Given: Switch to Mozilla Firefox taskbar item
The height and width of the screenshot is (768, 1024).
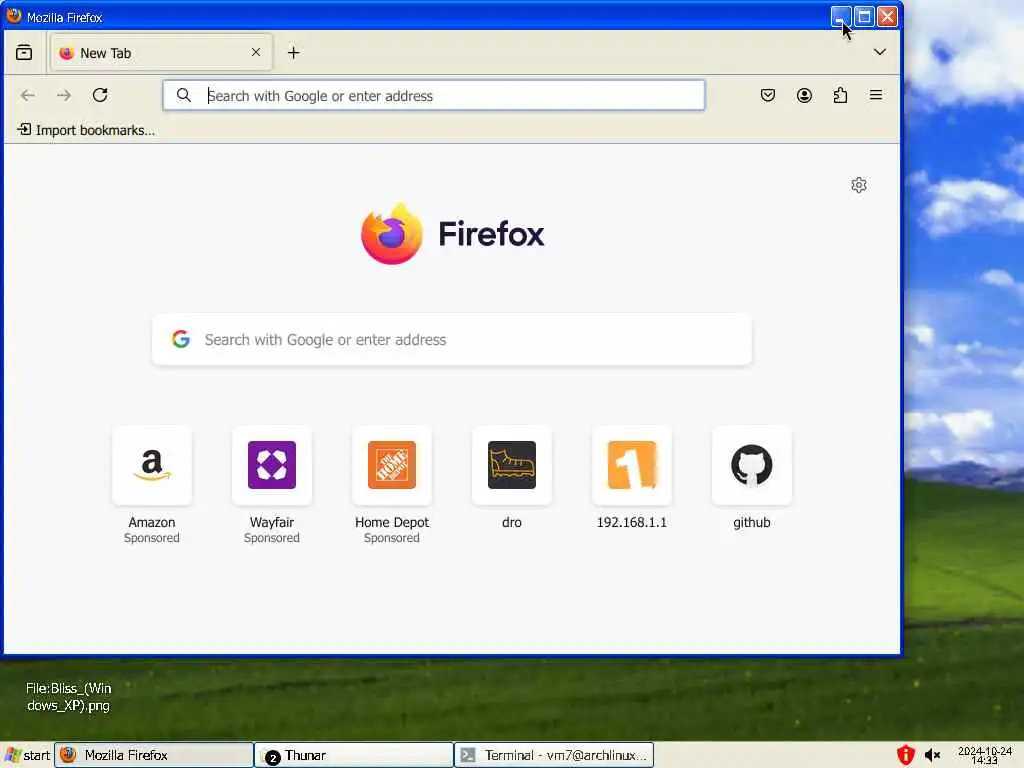Looking at the screenshot, I should [153, 755].
